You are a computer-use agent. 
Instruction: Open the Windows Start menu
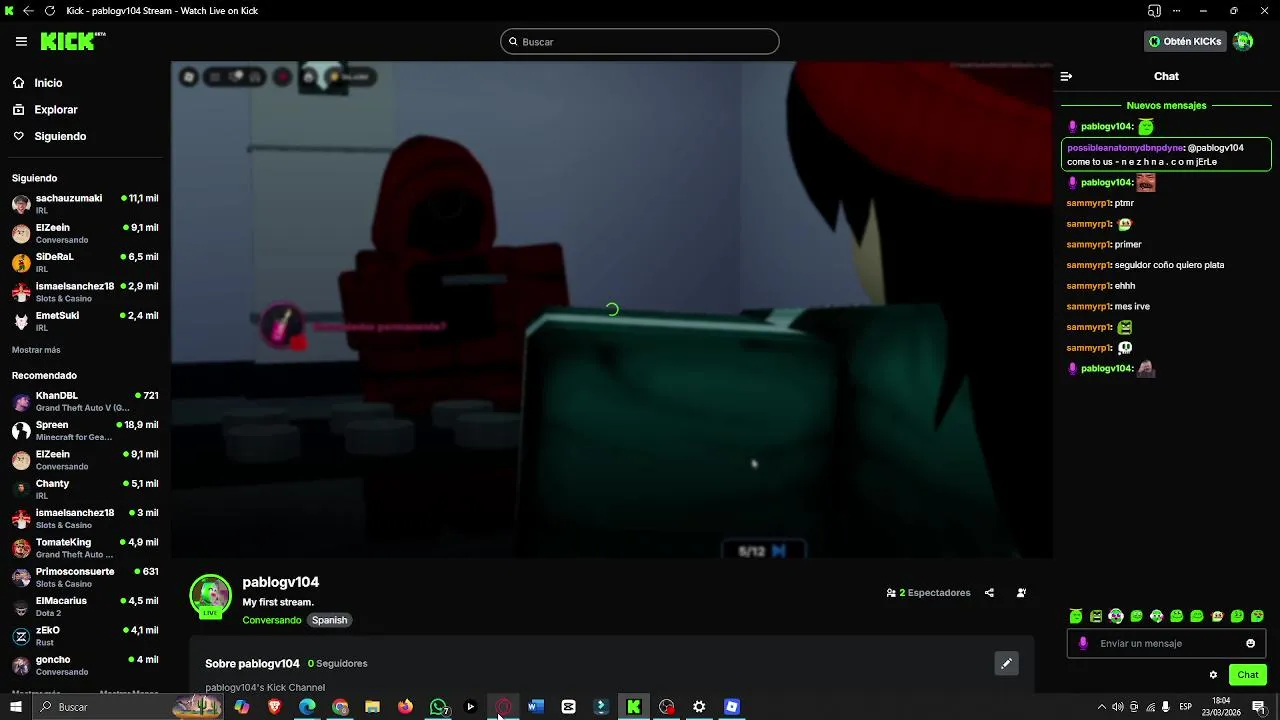point(16,707)
